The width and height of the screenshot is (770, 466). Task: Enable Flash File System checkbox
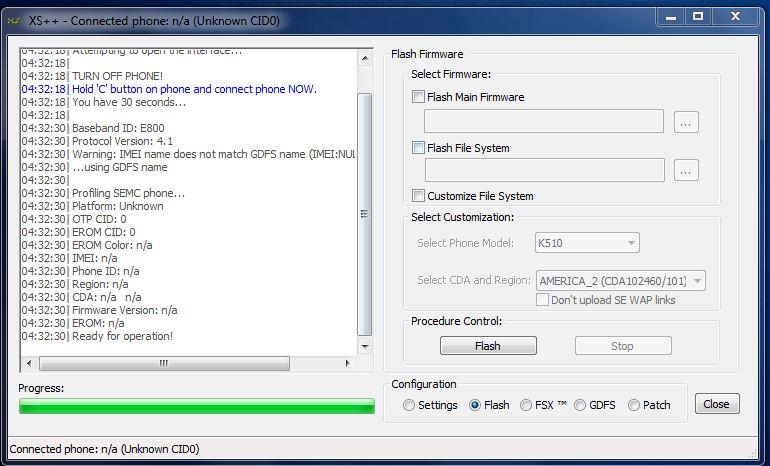tap(419, 148)
